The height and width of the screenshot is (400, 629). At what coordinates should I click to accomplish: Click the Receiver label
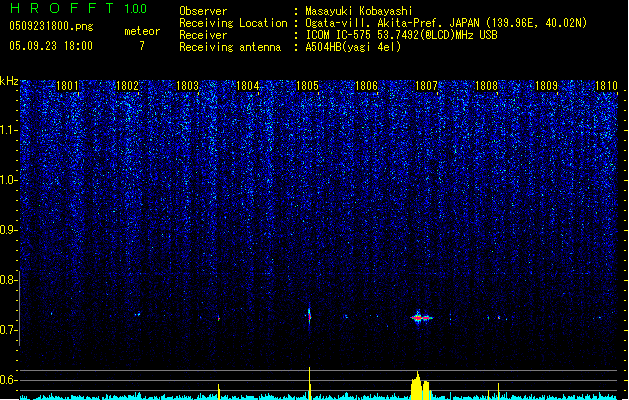tap(203, 35)
